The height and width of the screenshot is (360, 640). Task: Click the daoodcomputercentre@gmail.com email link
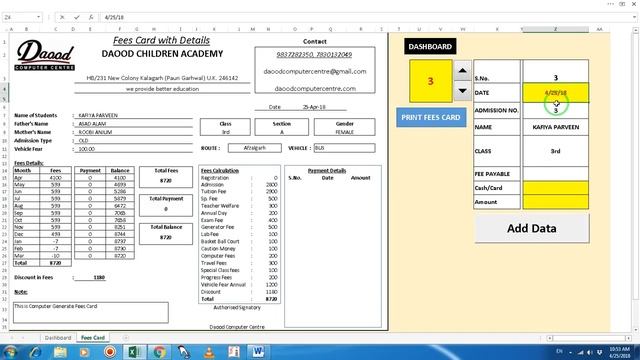click(x=315, y=71)
